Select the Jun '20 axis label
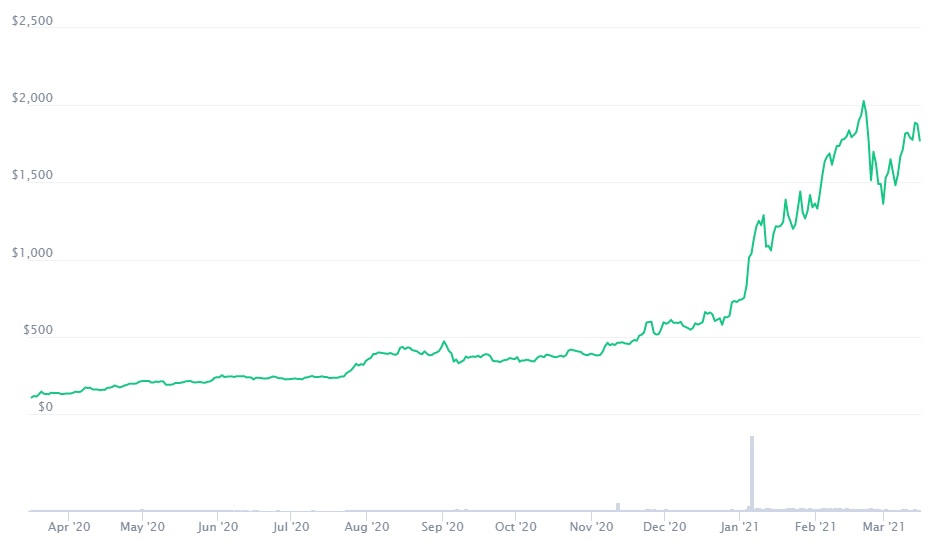936x545 pixels. click(217, 526)
